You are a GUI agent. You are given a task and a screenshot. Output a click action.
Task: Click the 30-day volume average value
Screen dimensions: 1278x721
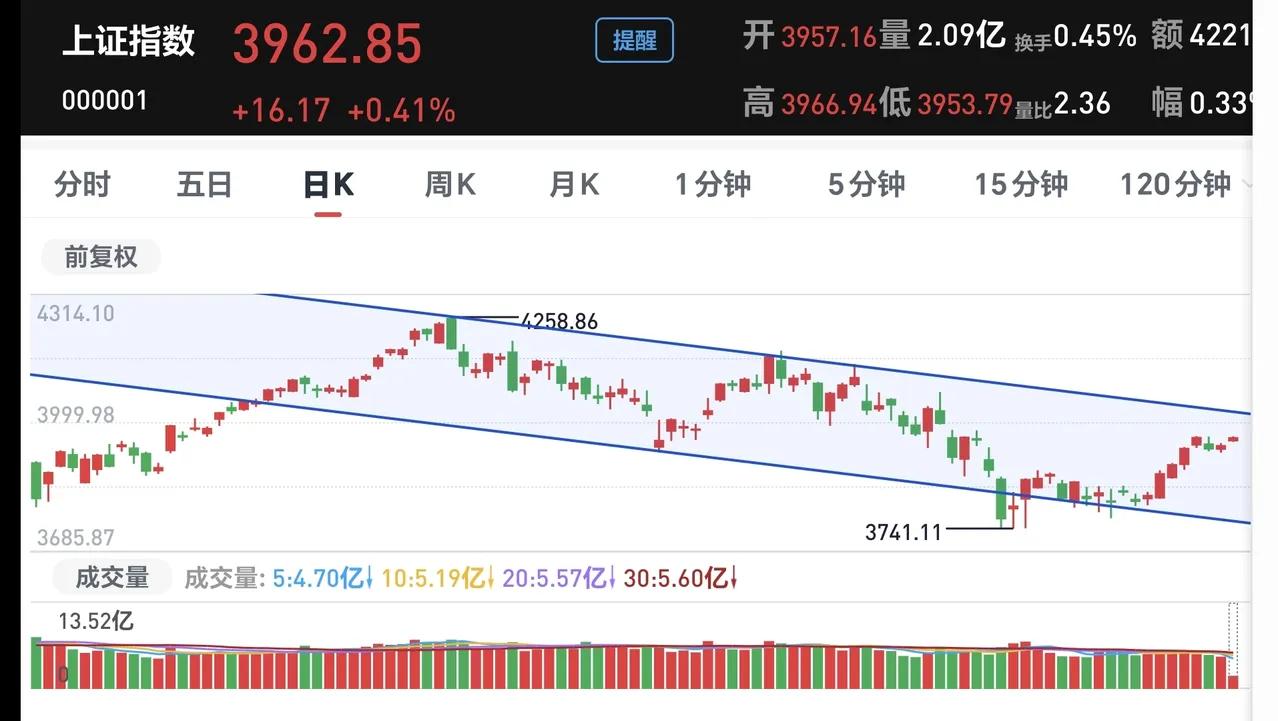[x=681, y=578]
